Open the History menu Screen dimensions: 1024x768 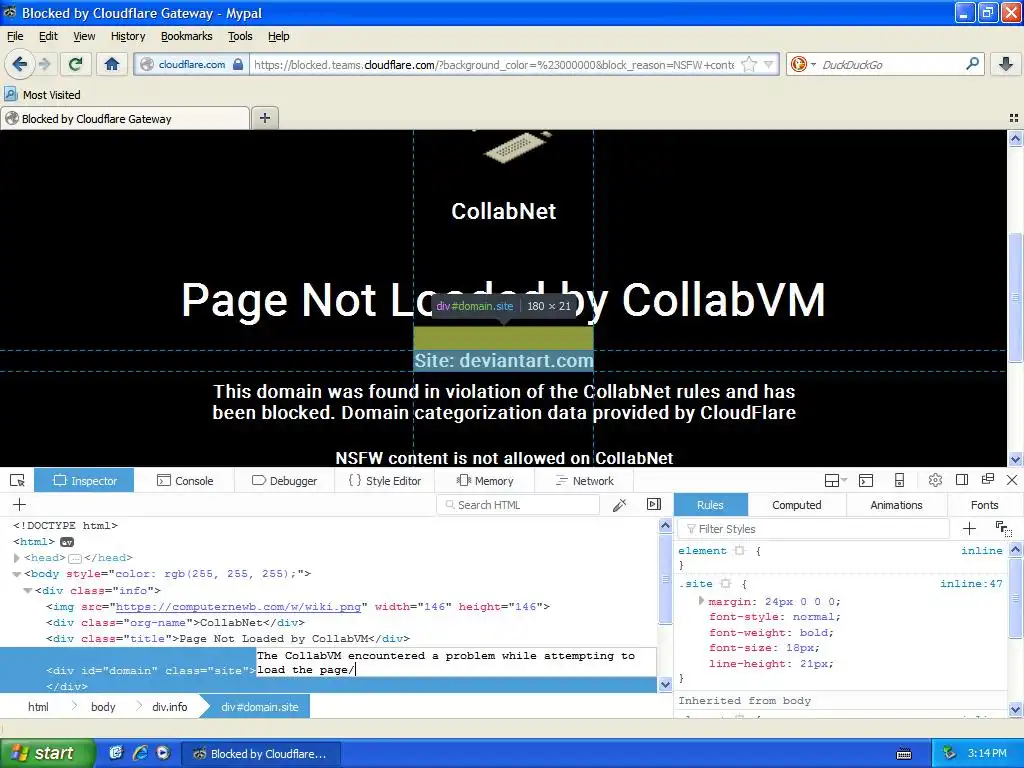coord(128,36)
